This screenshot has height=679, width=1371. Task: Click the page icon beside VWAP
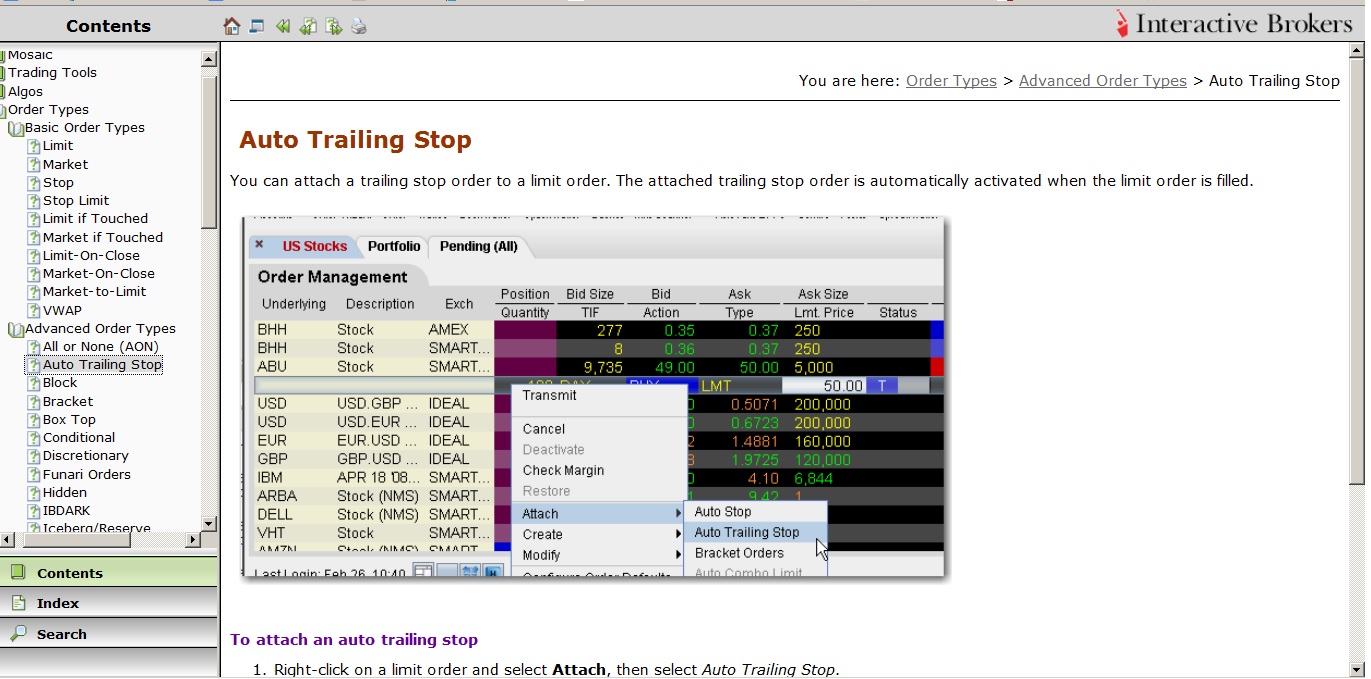[34, 311]
